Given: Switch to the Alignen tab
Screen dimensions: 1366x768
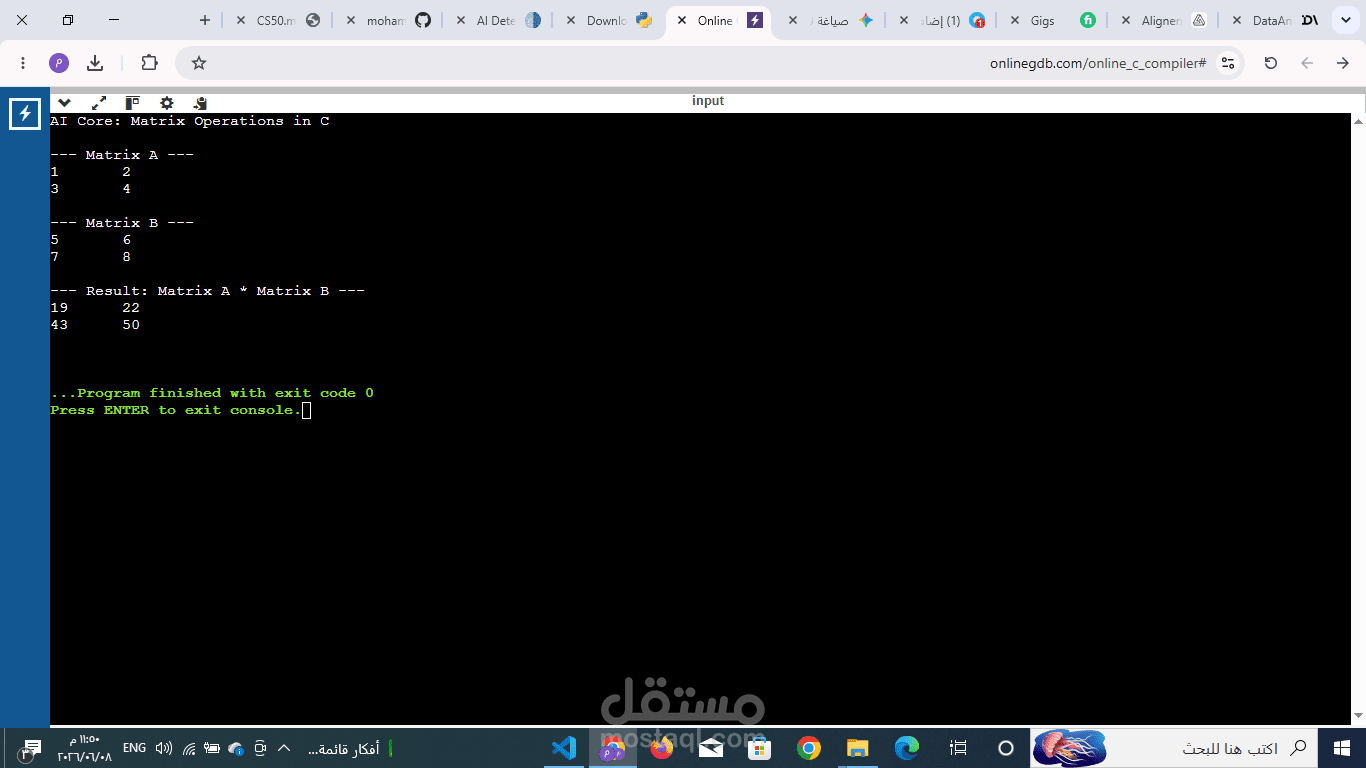Looking at the screenshot, I should pos(1164,20).
